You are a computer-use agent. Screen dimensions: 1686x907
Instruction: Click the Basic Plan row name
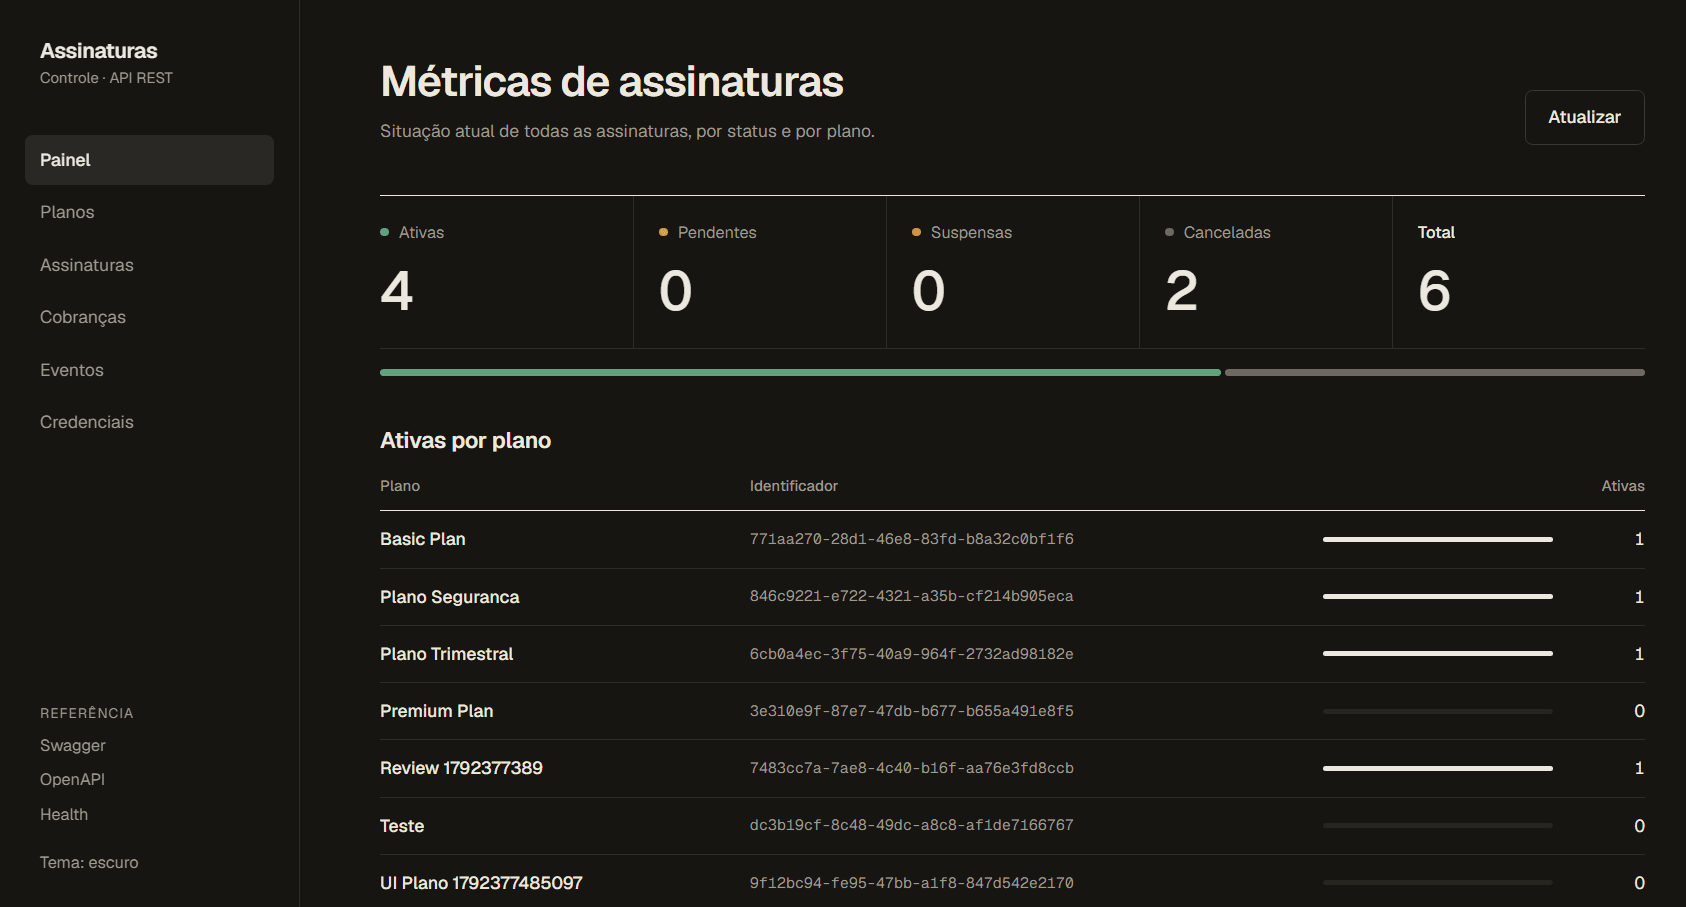pyautogui.click(x=423, y=539)
